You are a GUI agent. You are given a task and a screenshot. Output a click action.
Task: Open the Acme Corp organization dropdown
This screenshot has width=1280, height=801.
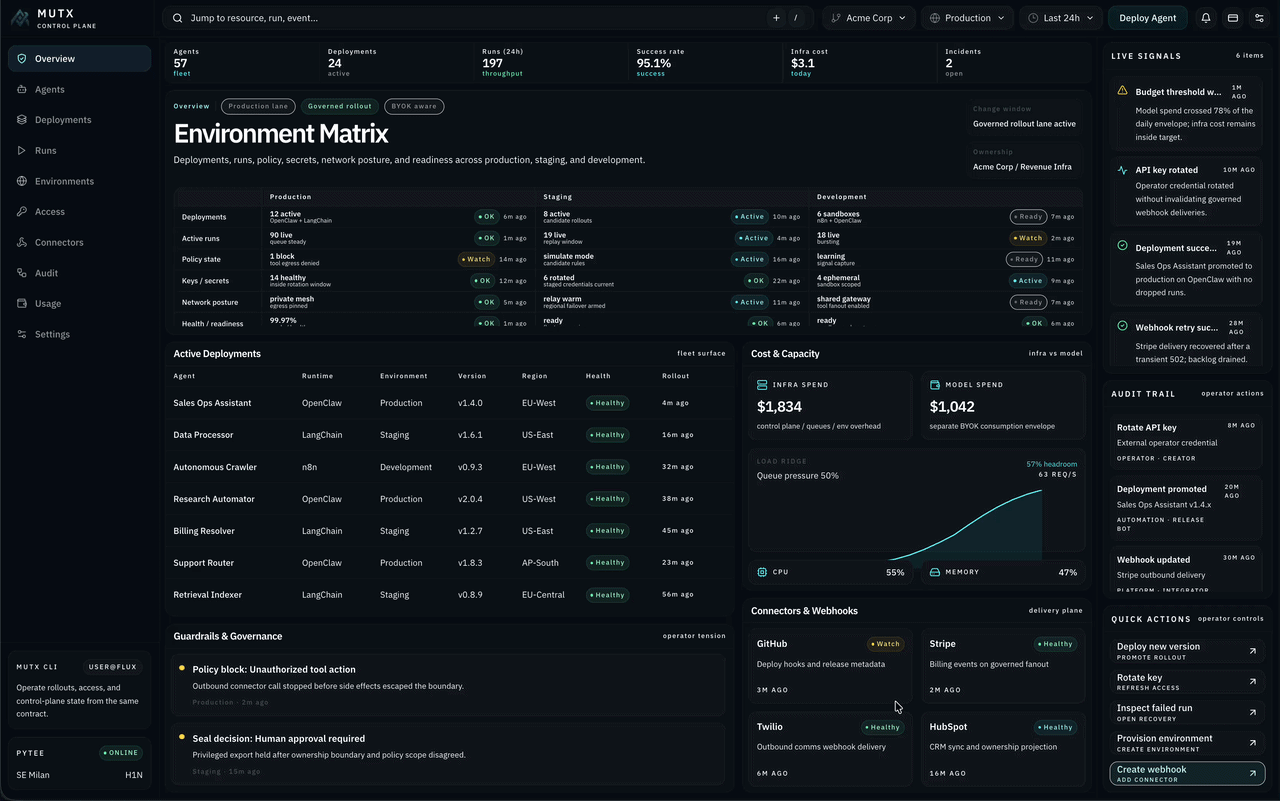(x=869, y=18)
